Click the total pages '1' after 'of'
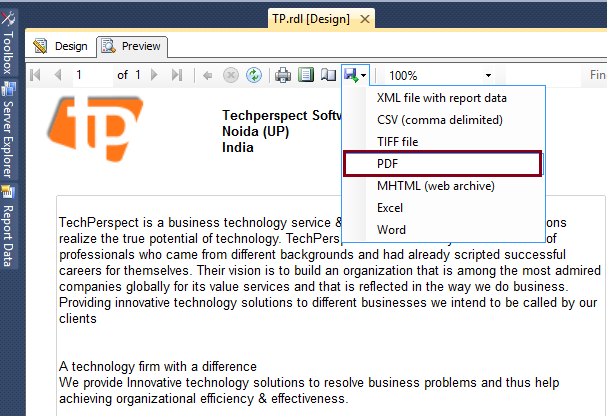607x416 pixels. (137, 75)
